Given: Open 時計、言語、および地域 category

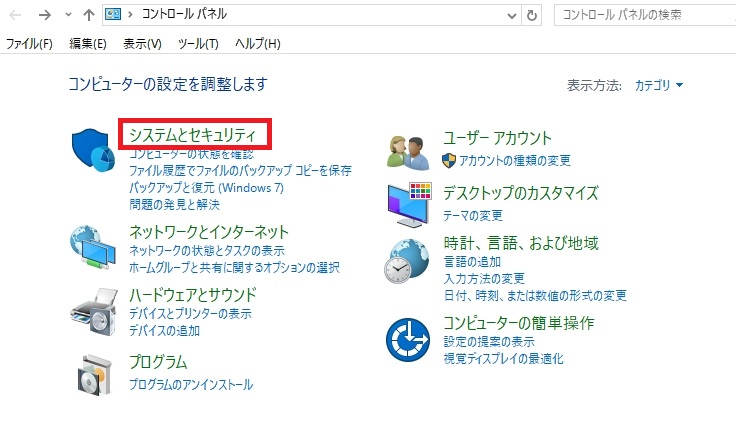Looking at the screenshot, I should click(x=521, y=243).
